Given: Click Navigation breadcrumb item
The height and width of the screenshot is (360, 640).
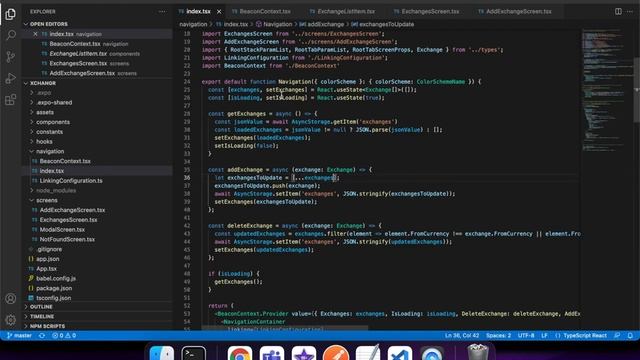Looking at the screenshot, I should pyautogui.click(x=274, y=24).
